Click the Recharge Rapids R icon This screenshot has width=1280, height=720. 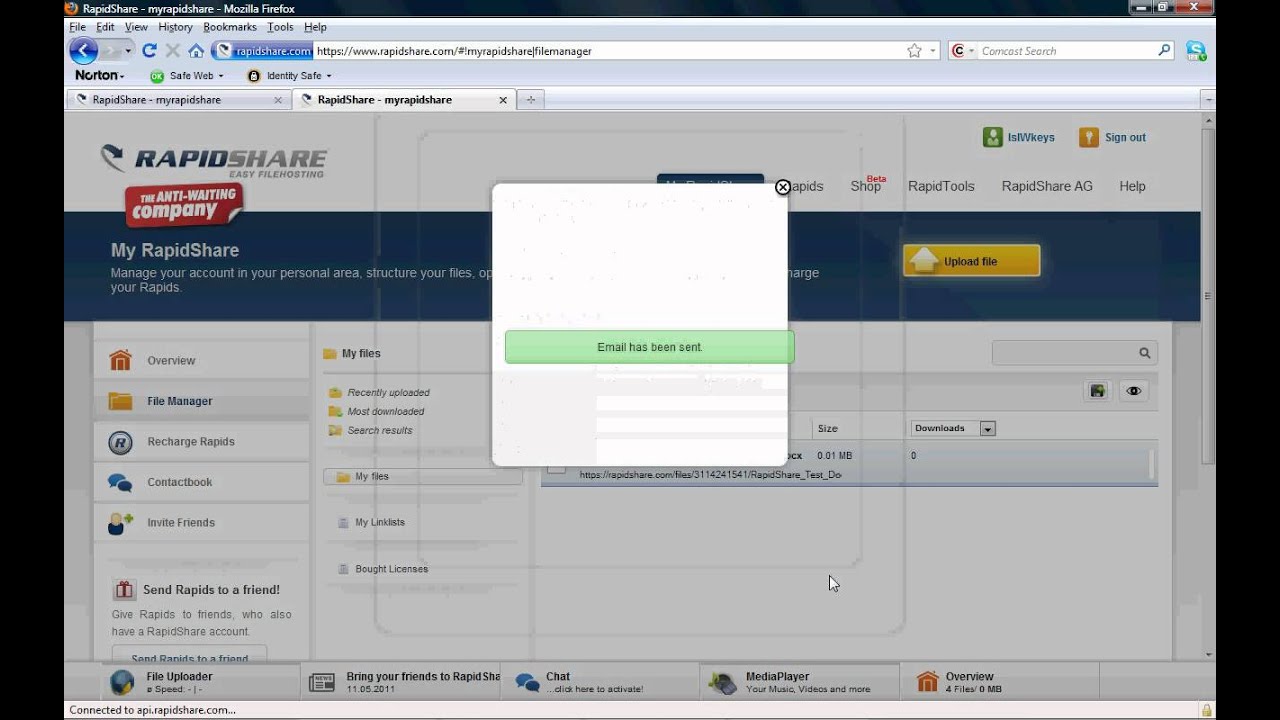coord(120,442)
